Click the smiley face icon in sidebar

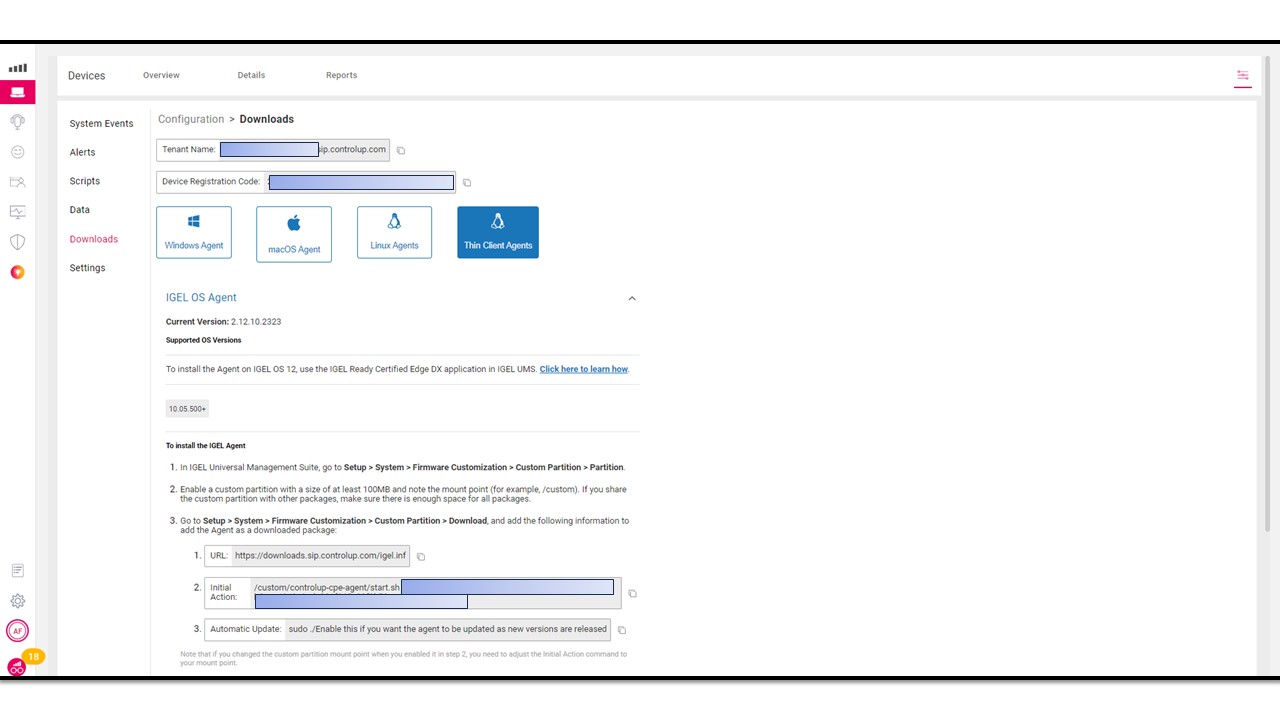pyautogui.click(x=17, y=152)
